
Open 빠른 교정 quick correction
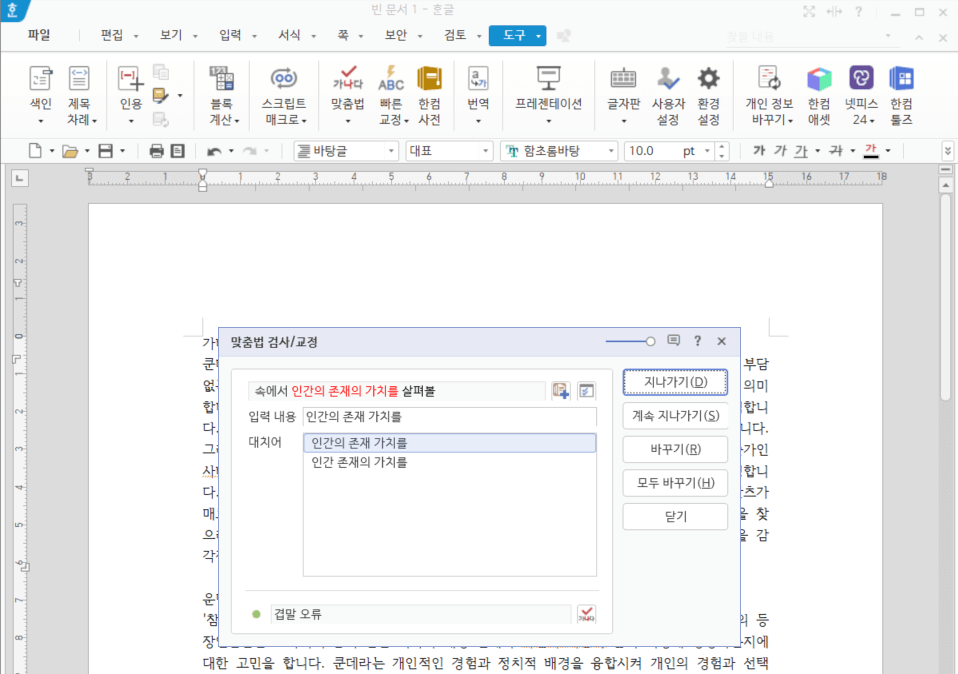coord(391,94)
